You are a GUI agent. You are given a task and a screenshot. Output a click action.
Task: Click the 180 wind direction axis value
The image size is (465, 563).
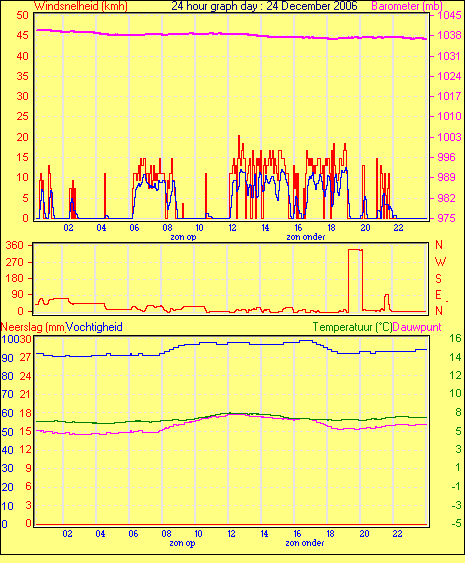click(15, 279)
